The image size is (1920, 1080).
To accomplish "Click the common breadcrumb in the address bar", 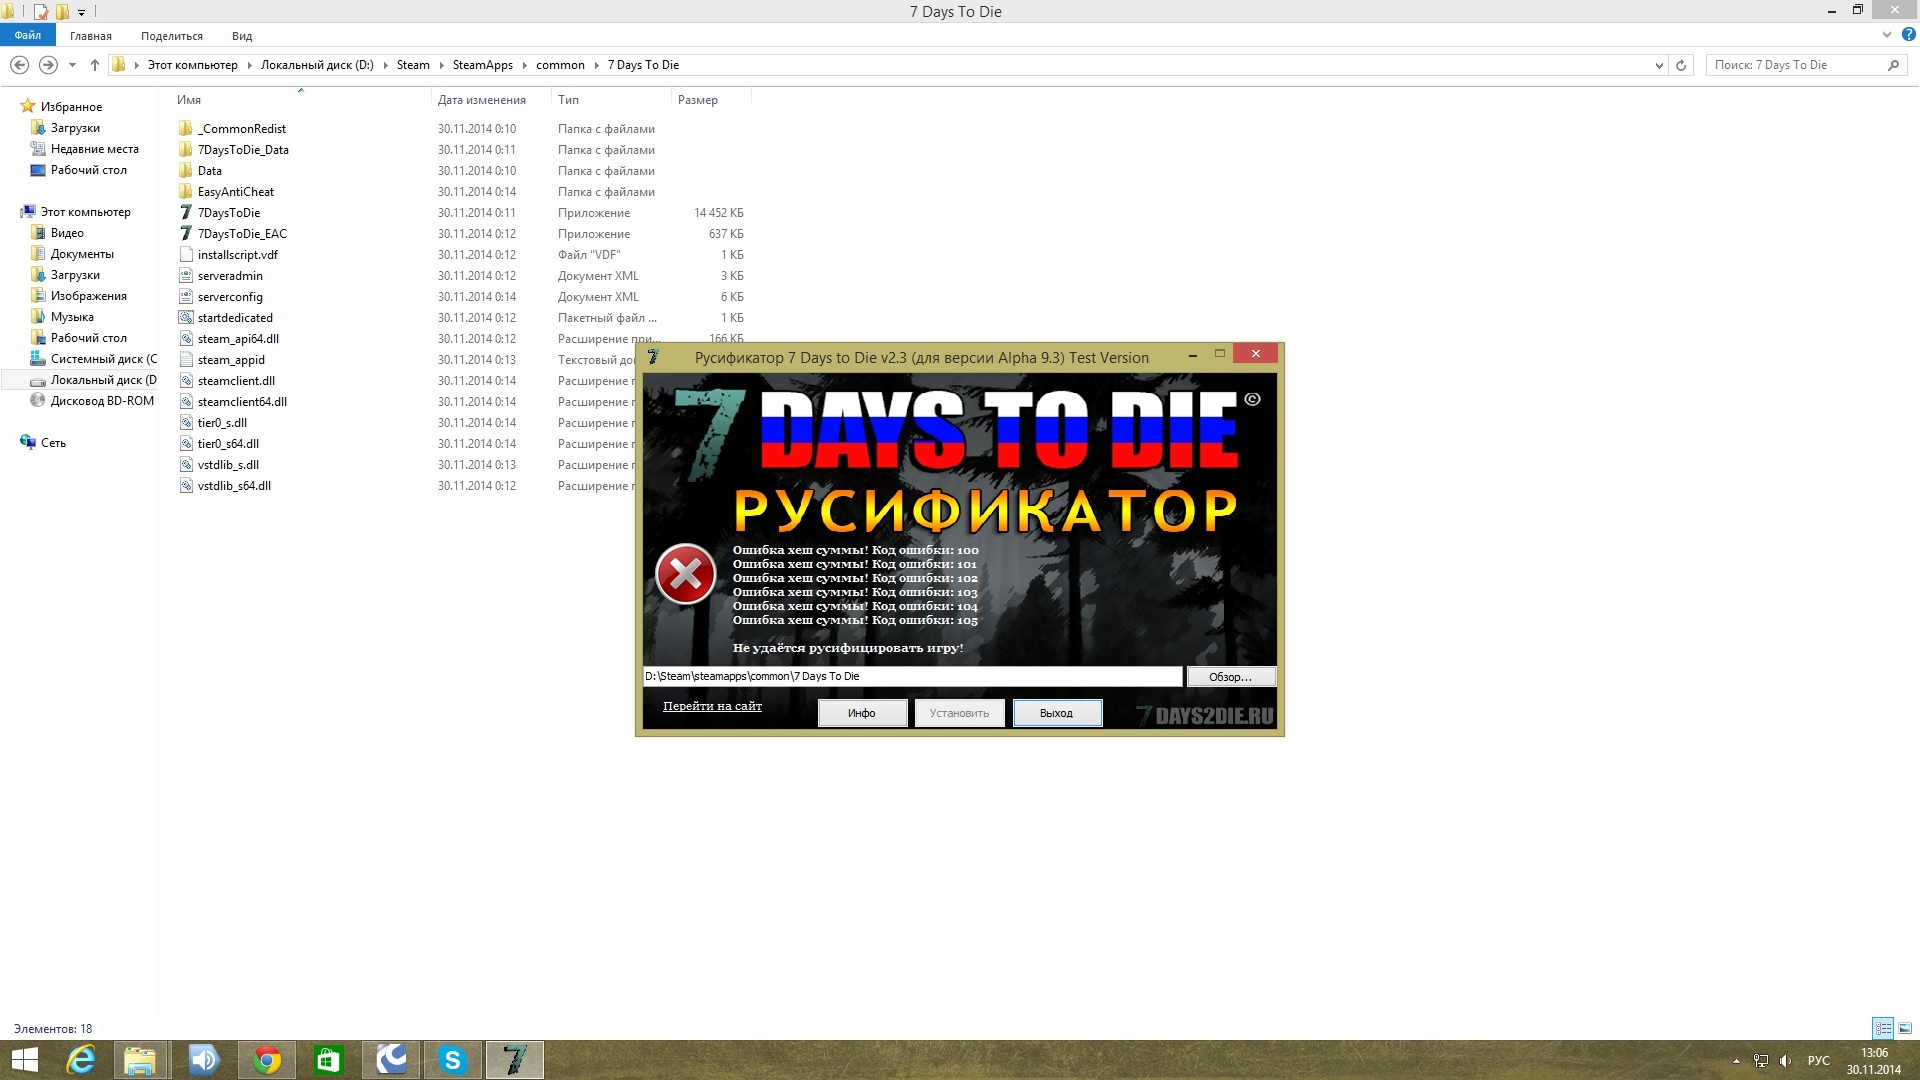I will [x=560, y=65].
